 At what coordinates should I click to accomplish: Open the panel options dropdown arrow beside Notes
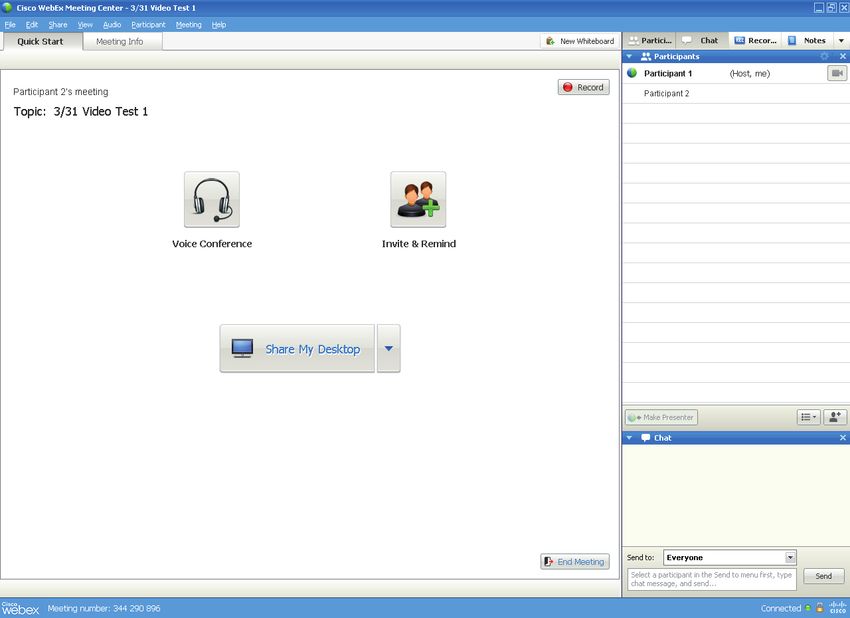[841, 41]
